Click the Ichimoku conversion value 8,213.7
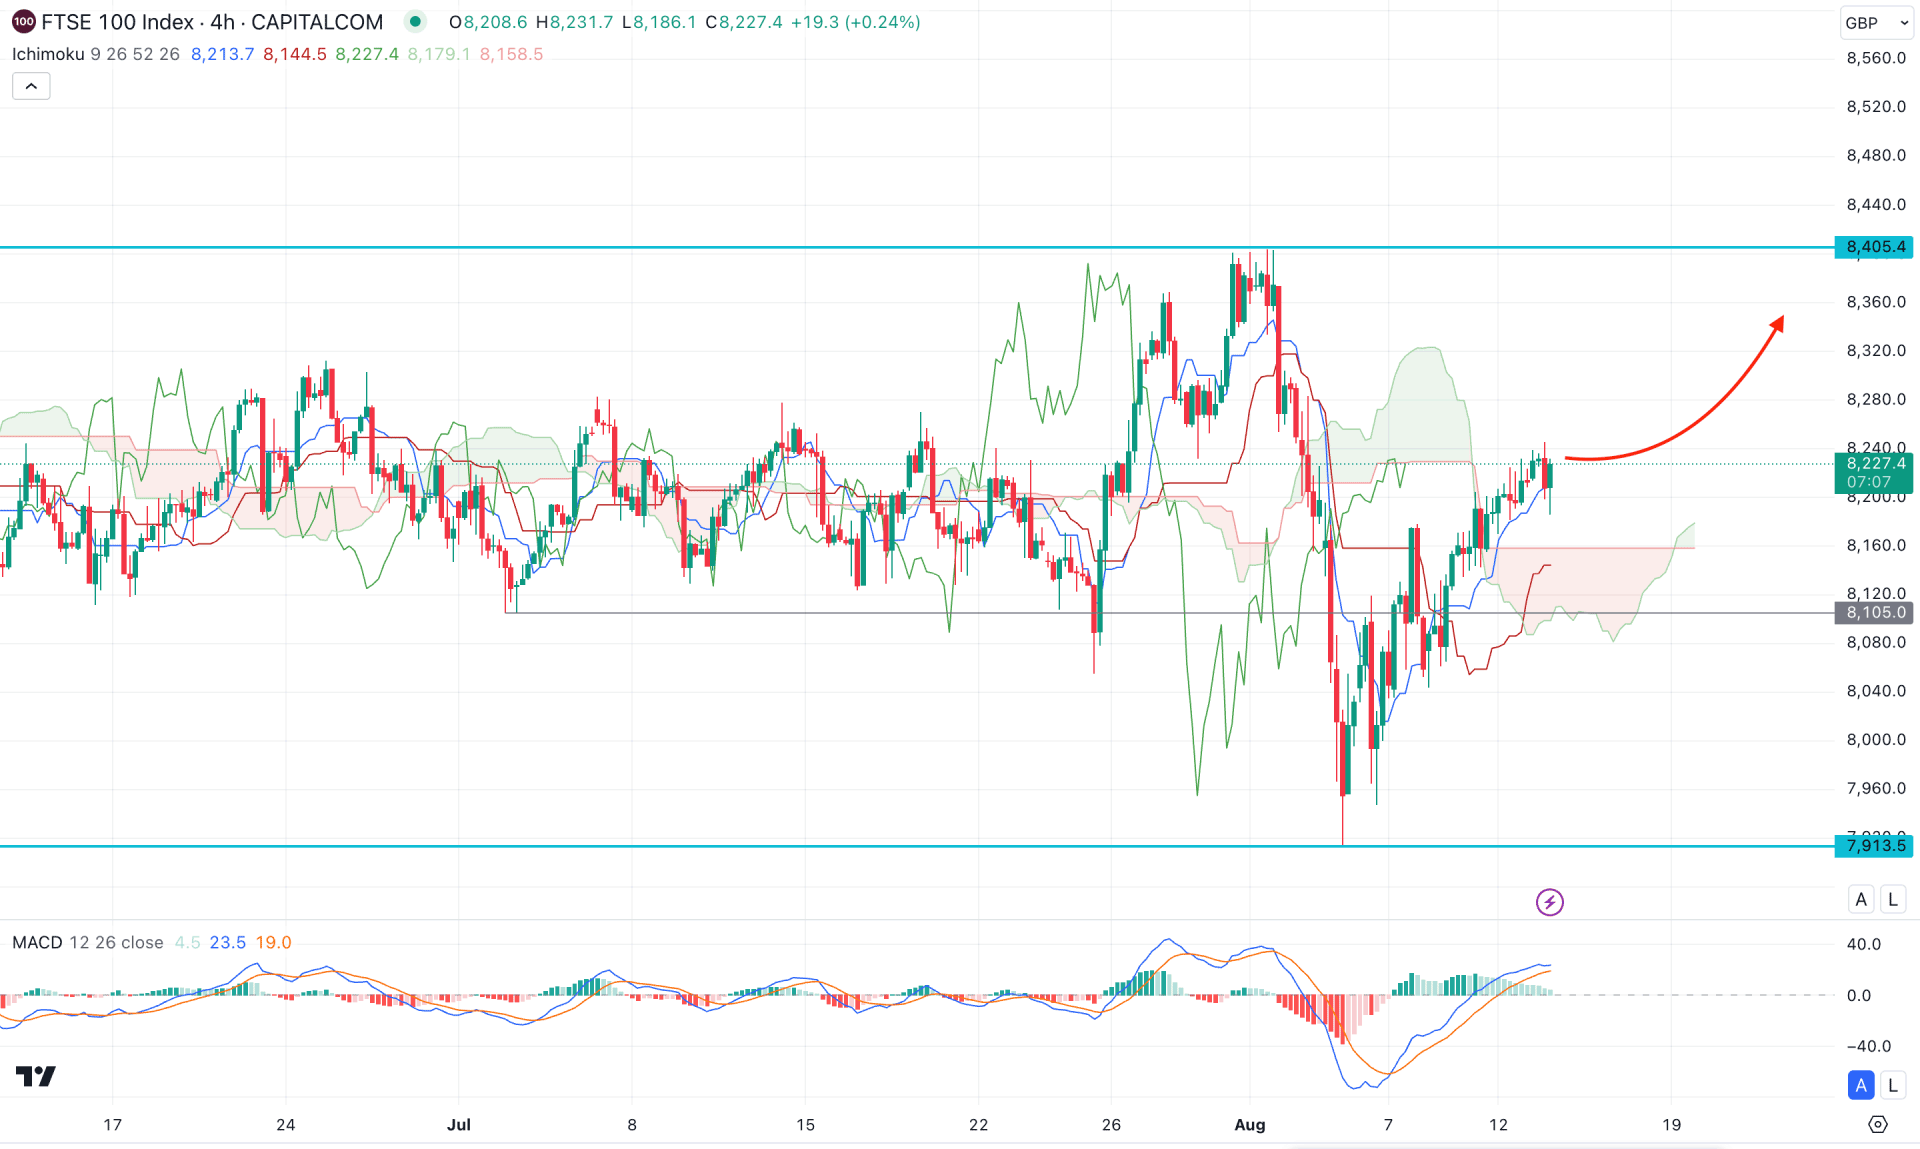 pos(222,54)
